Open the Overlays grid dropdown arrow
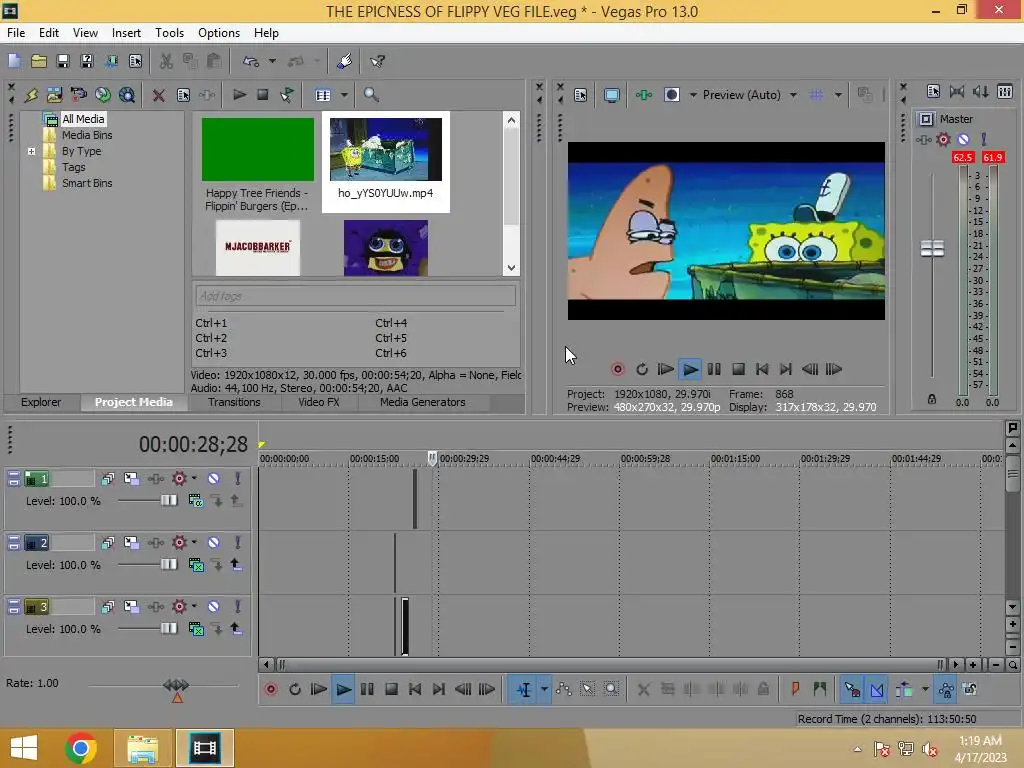 tap(838, 95)
